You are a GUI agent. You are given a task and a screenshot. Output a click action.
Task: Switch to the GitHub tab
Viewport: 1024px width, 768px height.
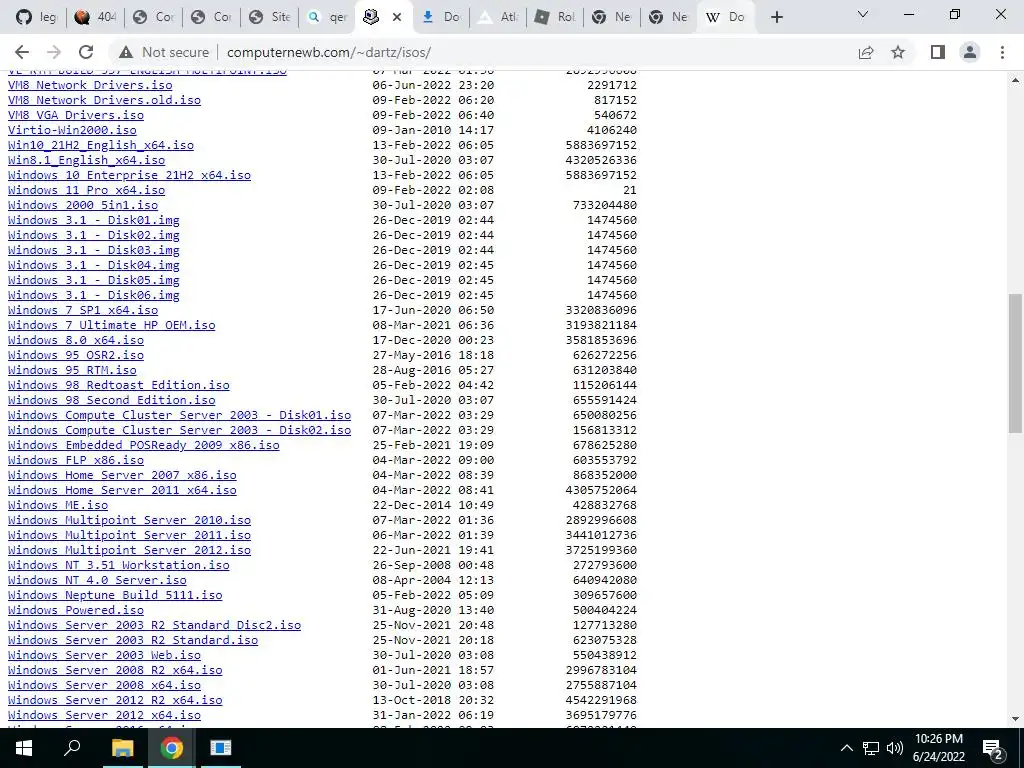pyautogui.click(x=37, y=17)
